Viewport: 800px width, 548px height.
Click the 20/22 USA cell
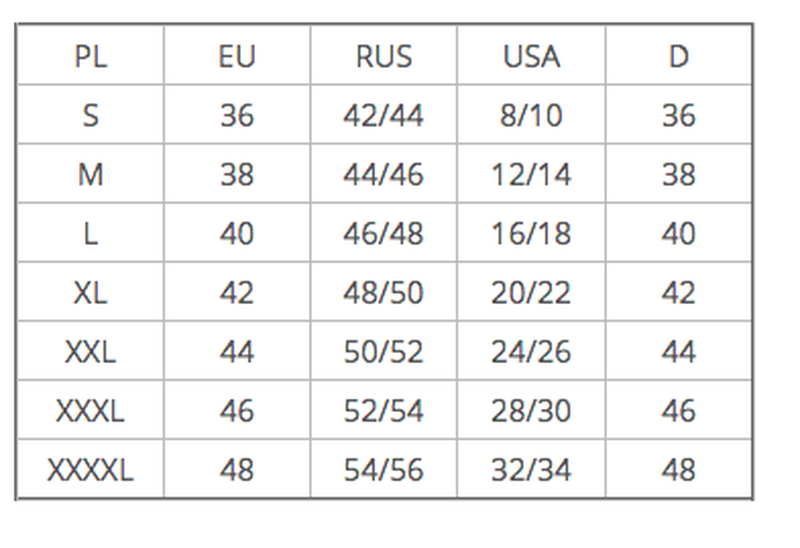pyautogui.click(x=531, y=292)
